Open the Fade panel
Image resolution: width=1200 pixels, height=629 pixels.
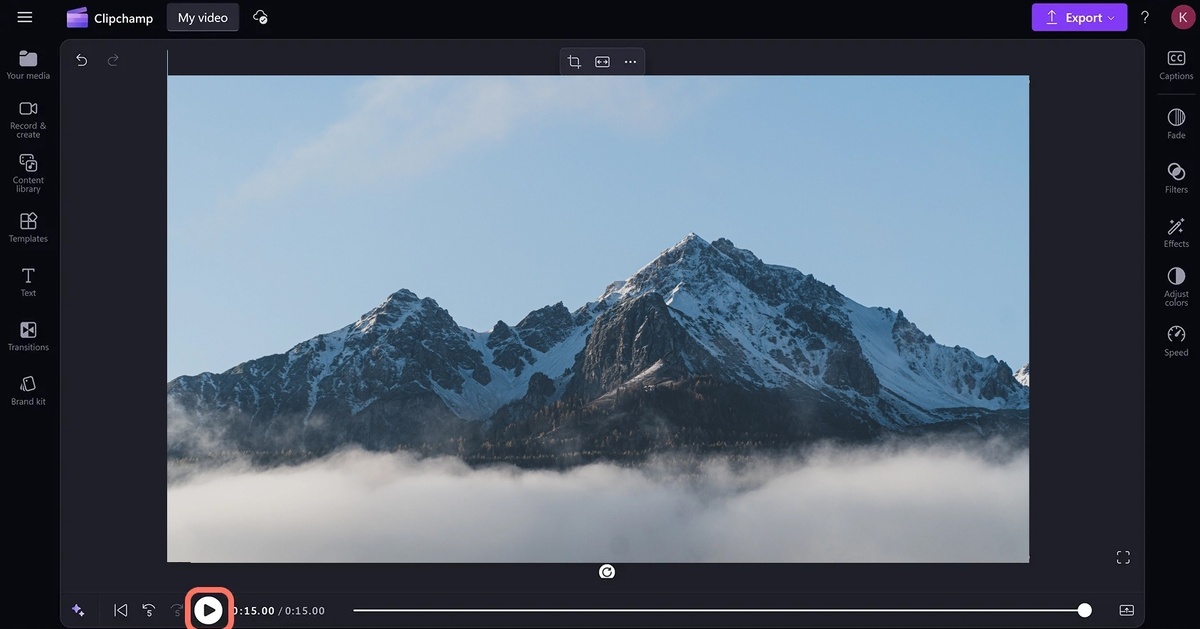tap(1176, 124)
